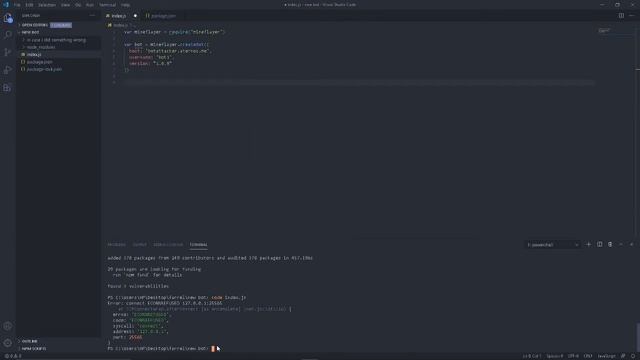Click the index.js breadcrumb

click(x=120, y=25)
